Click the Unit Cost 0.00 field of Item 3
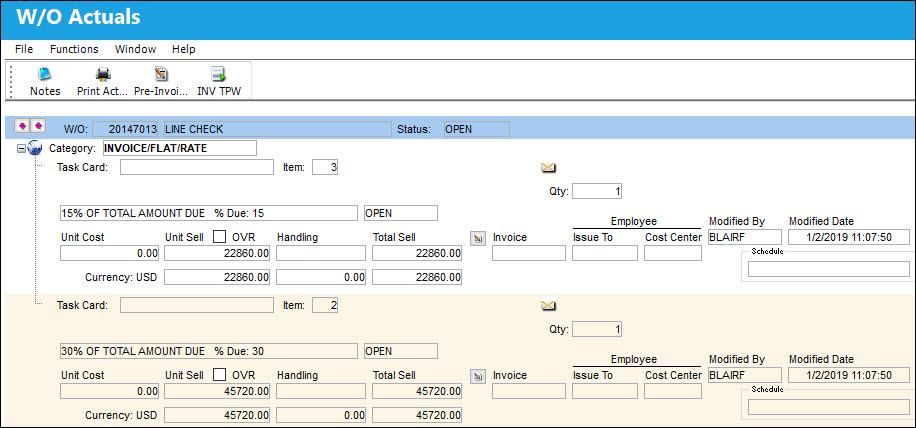916x428 pixels. [x=110, y=253]
